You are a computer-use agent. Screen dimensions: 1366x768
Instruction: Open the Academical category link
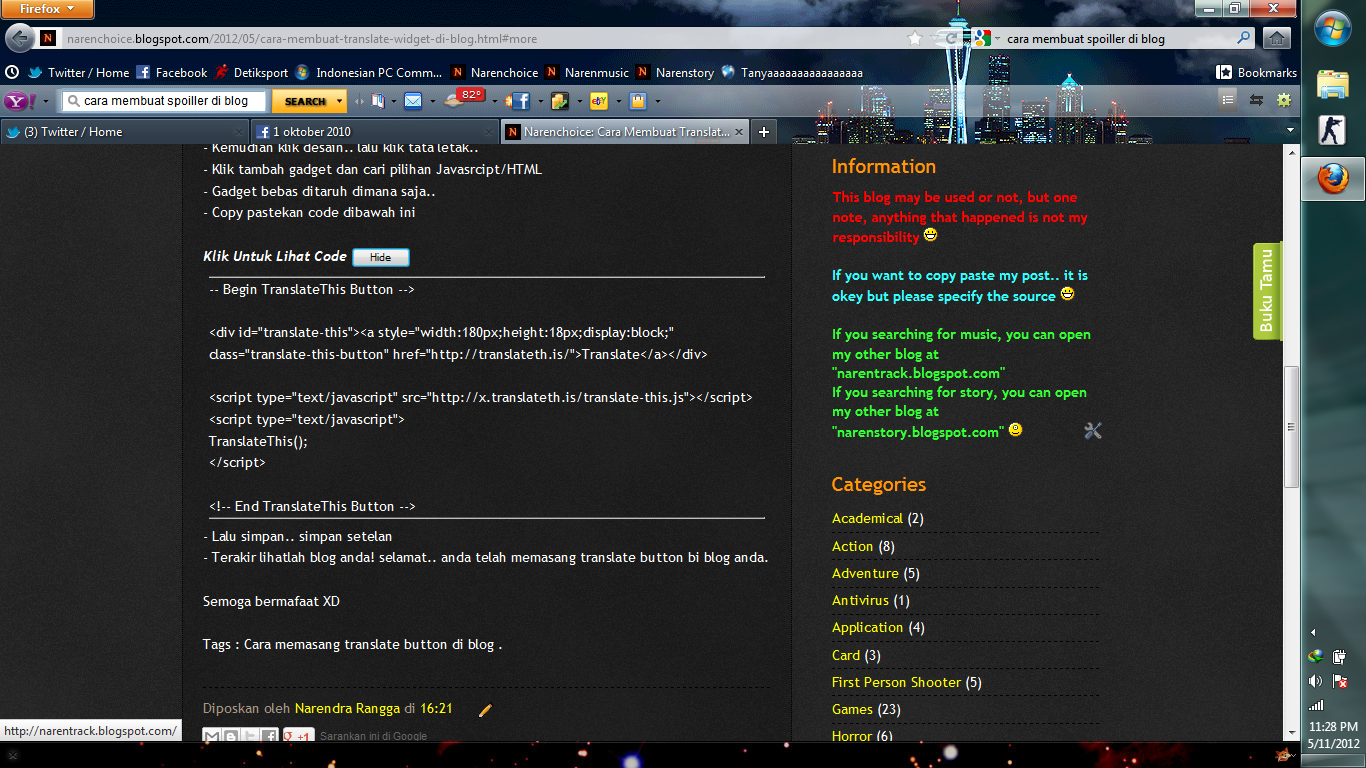point(867,518)
